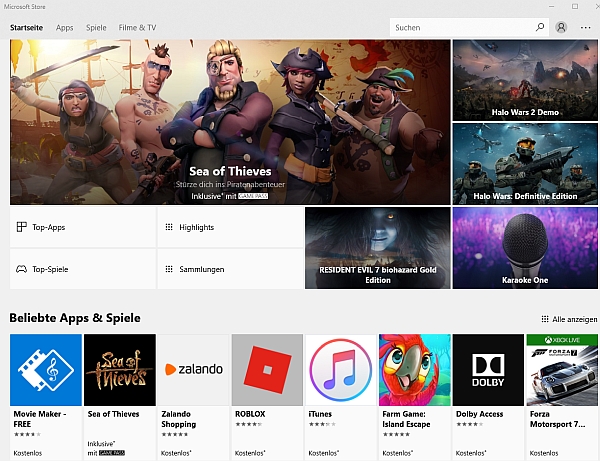Click the star rating under ROBLOX

(249, 424)
